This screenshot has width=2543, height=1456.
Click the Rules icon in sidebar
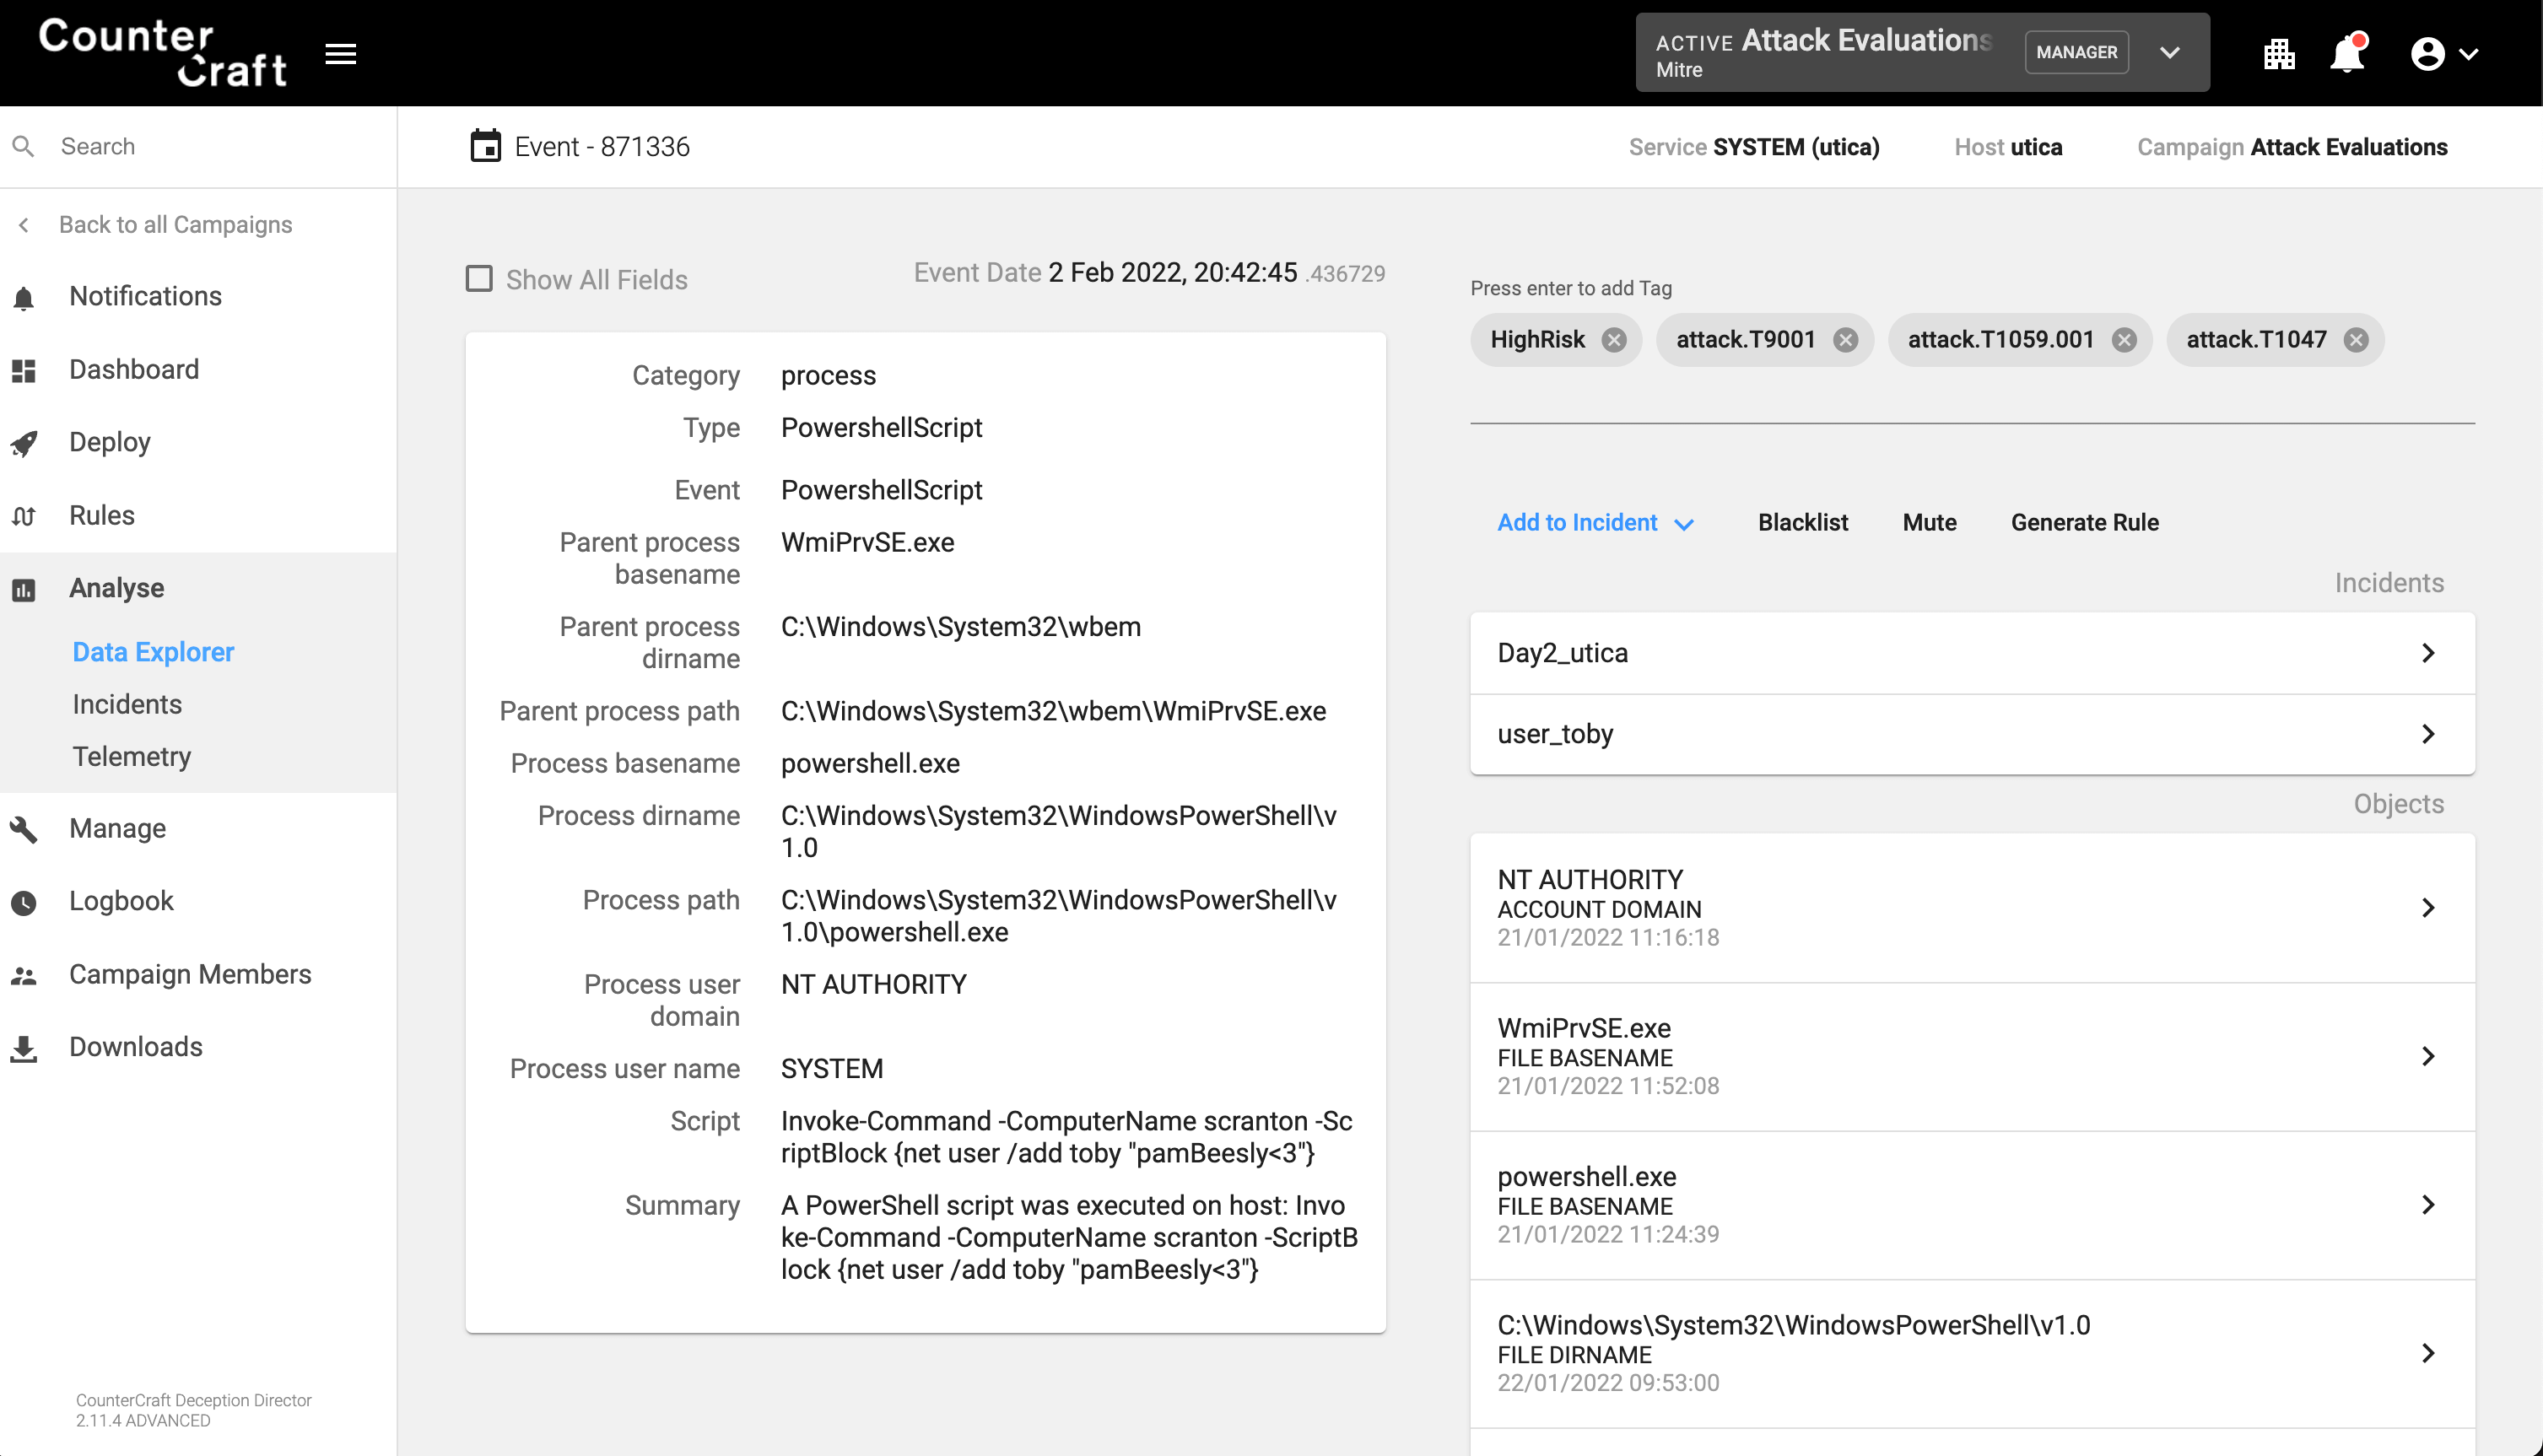(x=24, y=516)
